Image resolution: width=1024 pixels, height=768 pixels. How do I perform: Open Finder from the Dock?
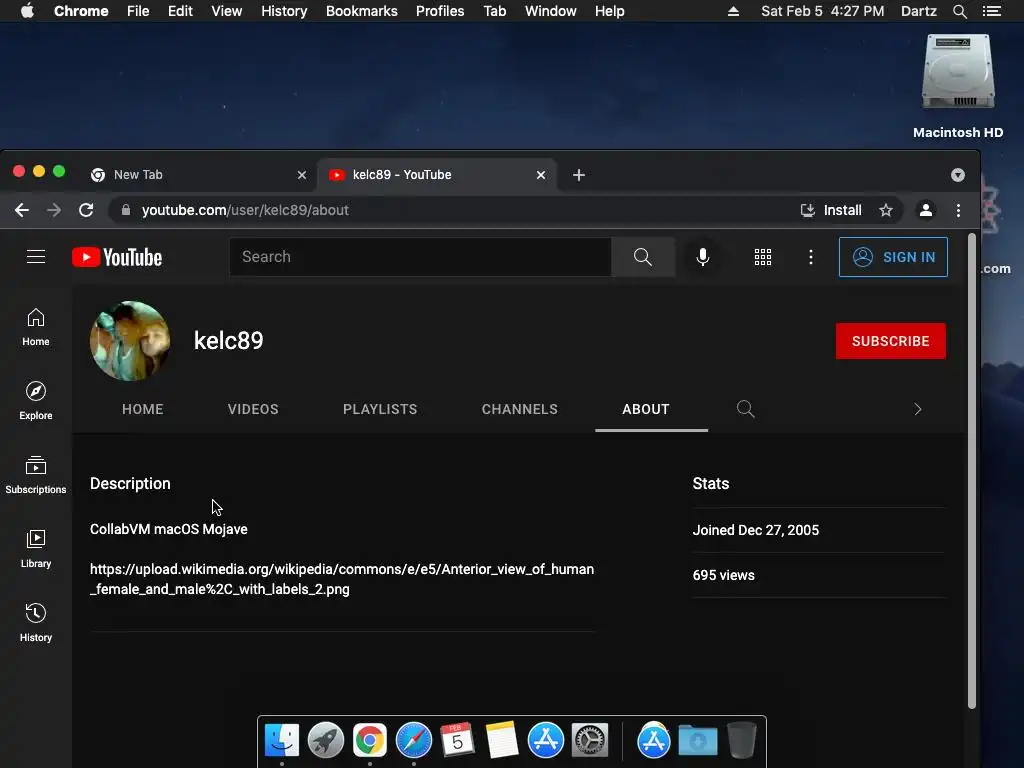click(x=281, y=740)
